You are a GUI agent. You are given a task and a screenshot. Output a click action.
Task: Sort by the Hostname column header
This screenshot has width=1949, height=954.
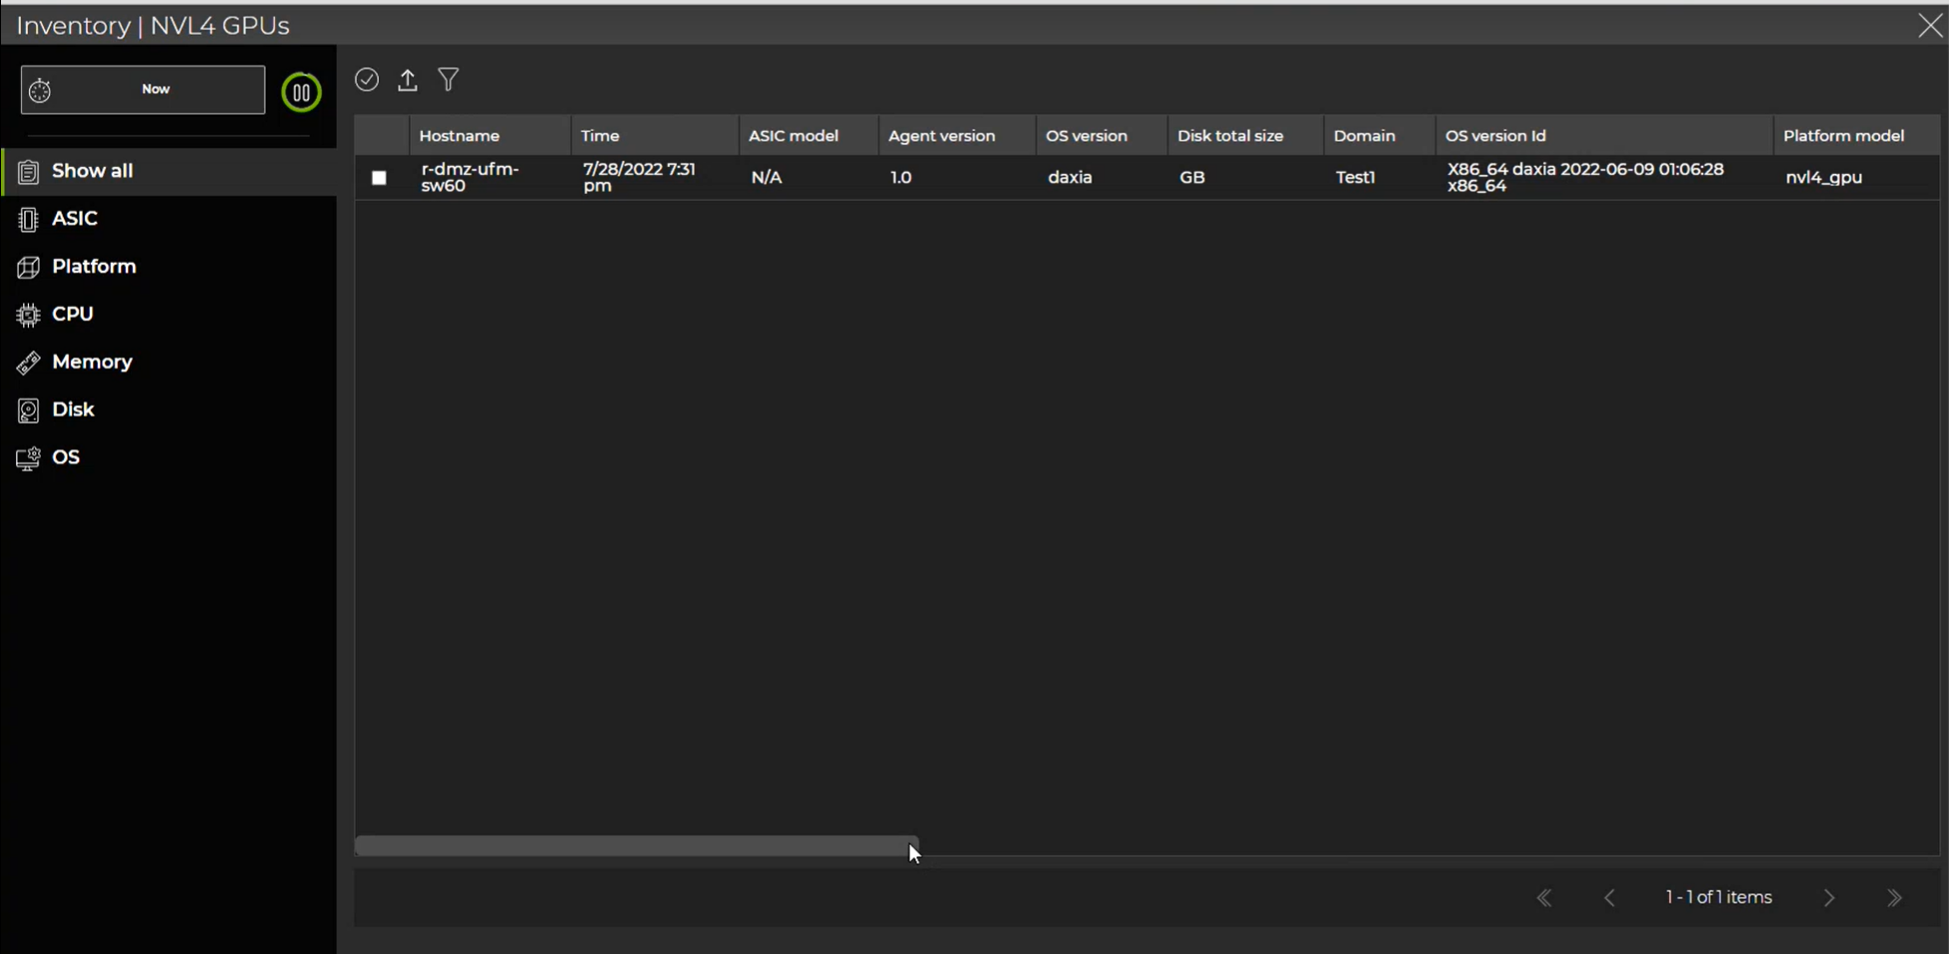click(459, 136)
